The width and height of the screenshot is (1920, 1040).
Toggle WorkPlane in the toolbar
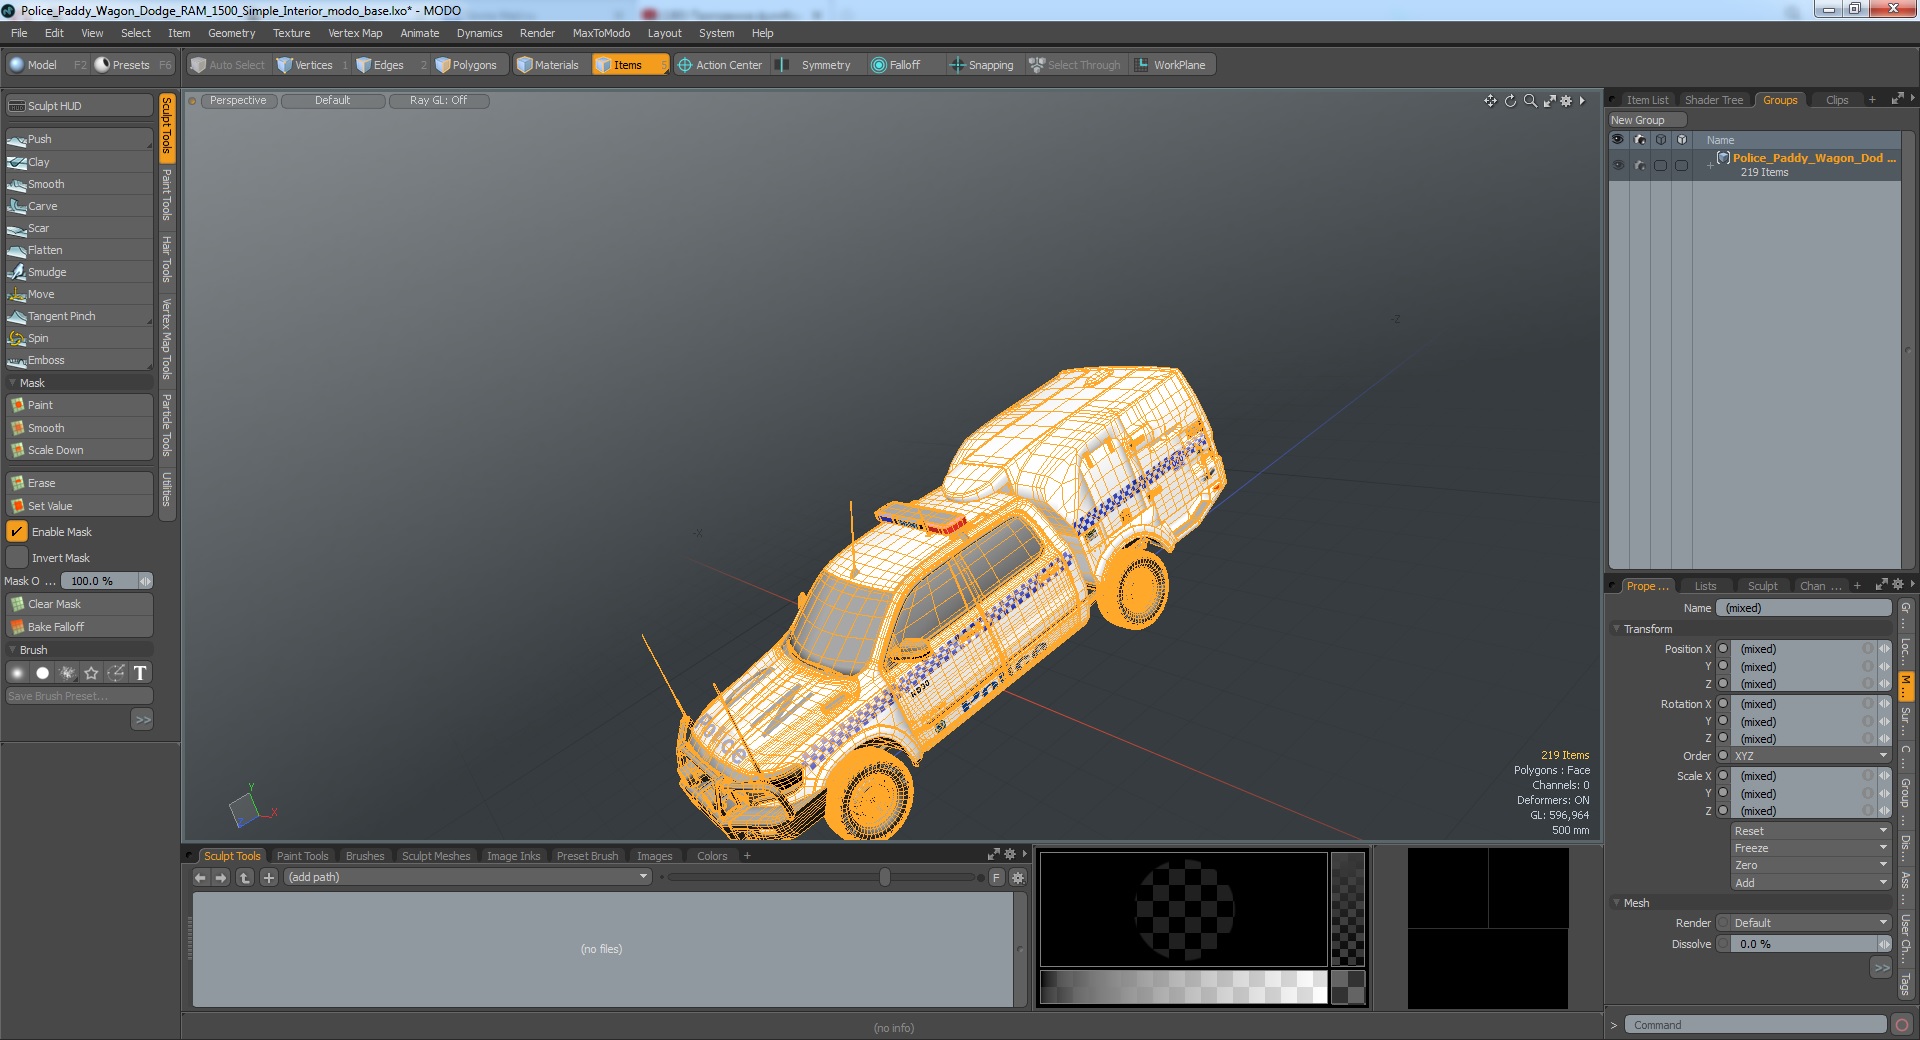(x=1170, y=65)
